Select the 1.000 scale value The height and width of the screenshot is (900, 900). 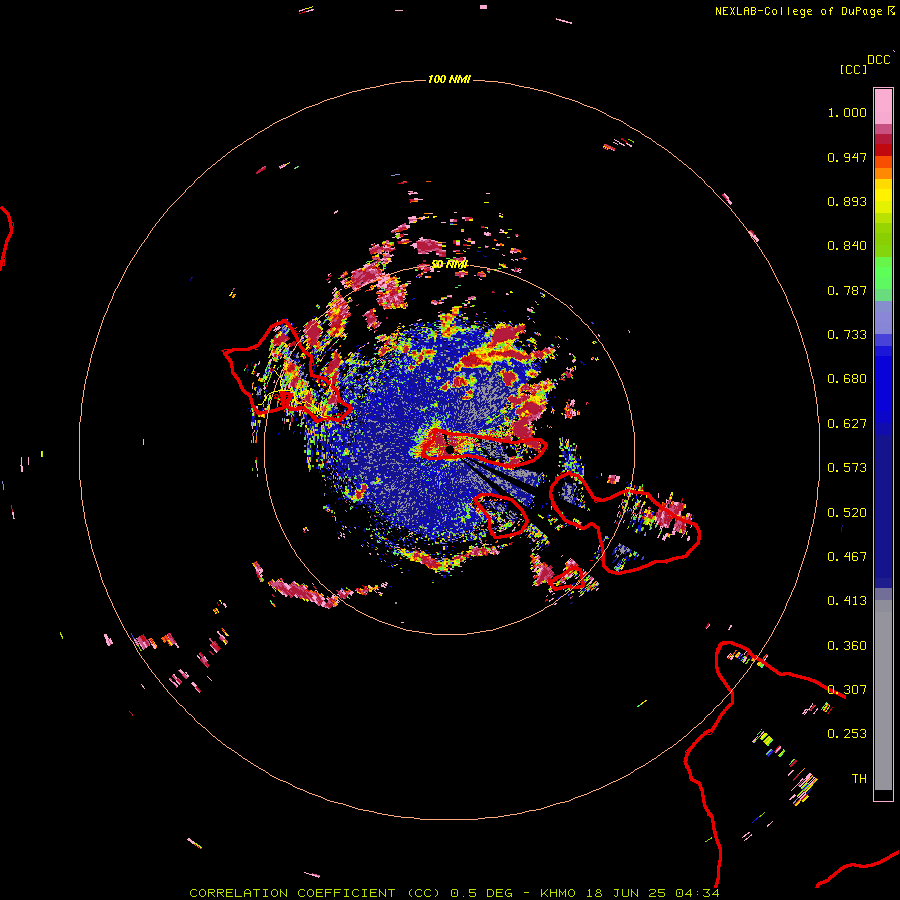tap(847, 112)
